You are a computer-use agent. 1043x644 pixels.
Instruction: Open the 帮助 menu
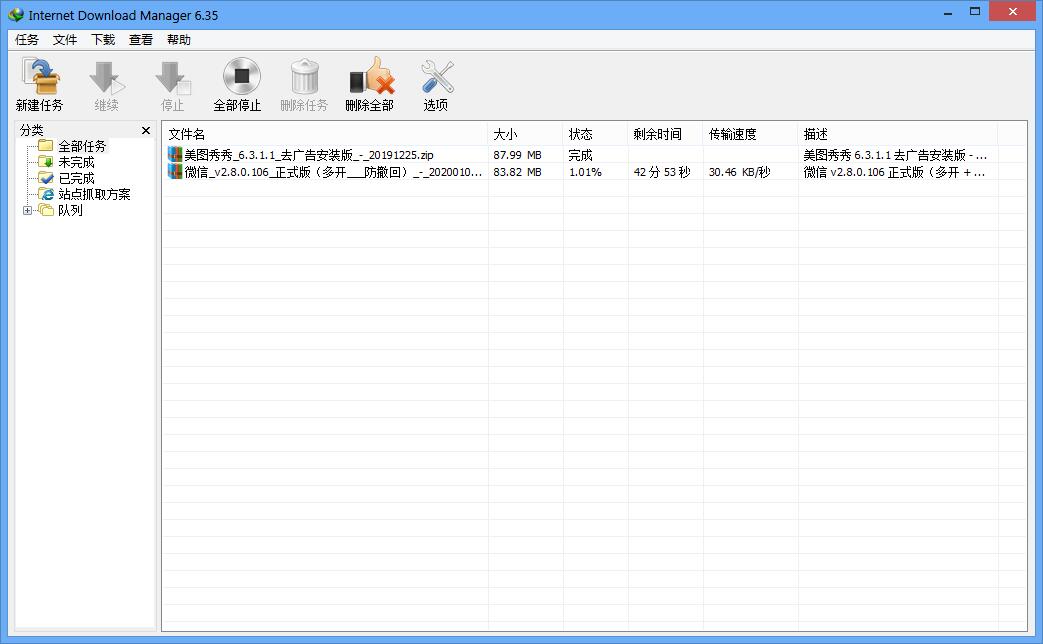tap(179, 40)
